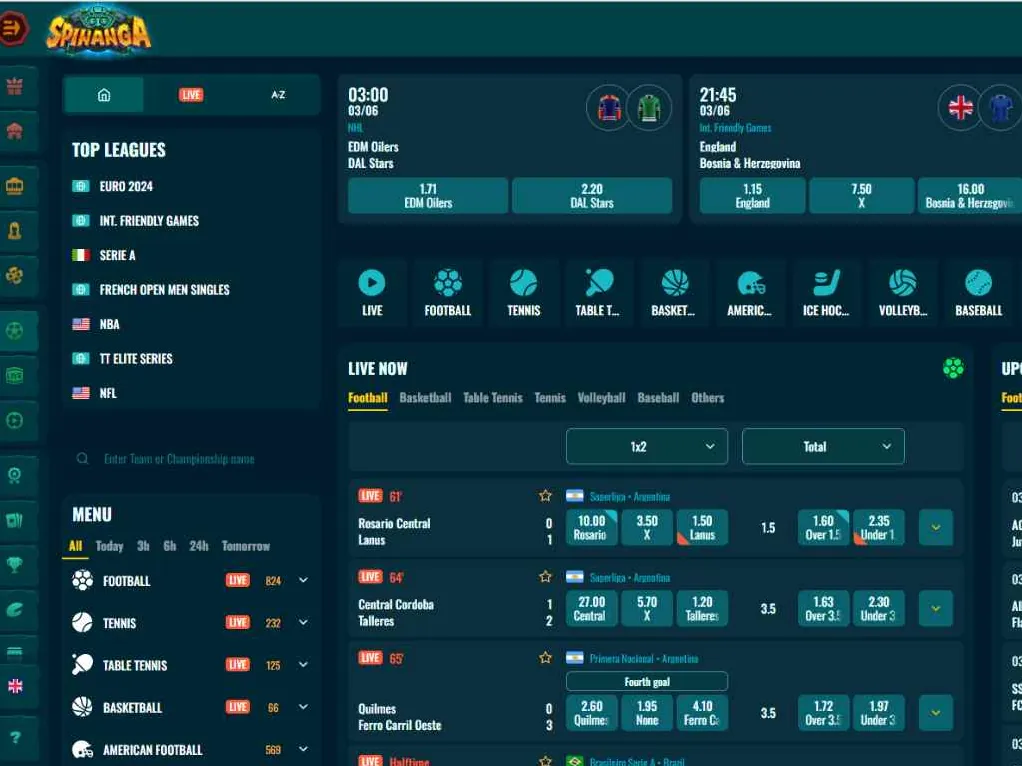Star the Rosario Central vs Lanus match
The width and height of the screenshot is (1022, 766).
pyautogui.click(x=545, y=494)
